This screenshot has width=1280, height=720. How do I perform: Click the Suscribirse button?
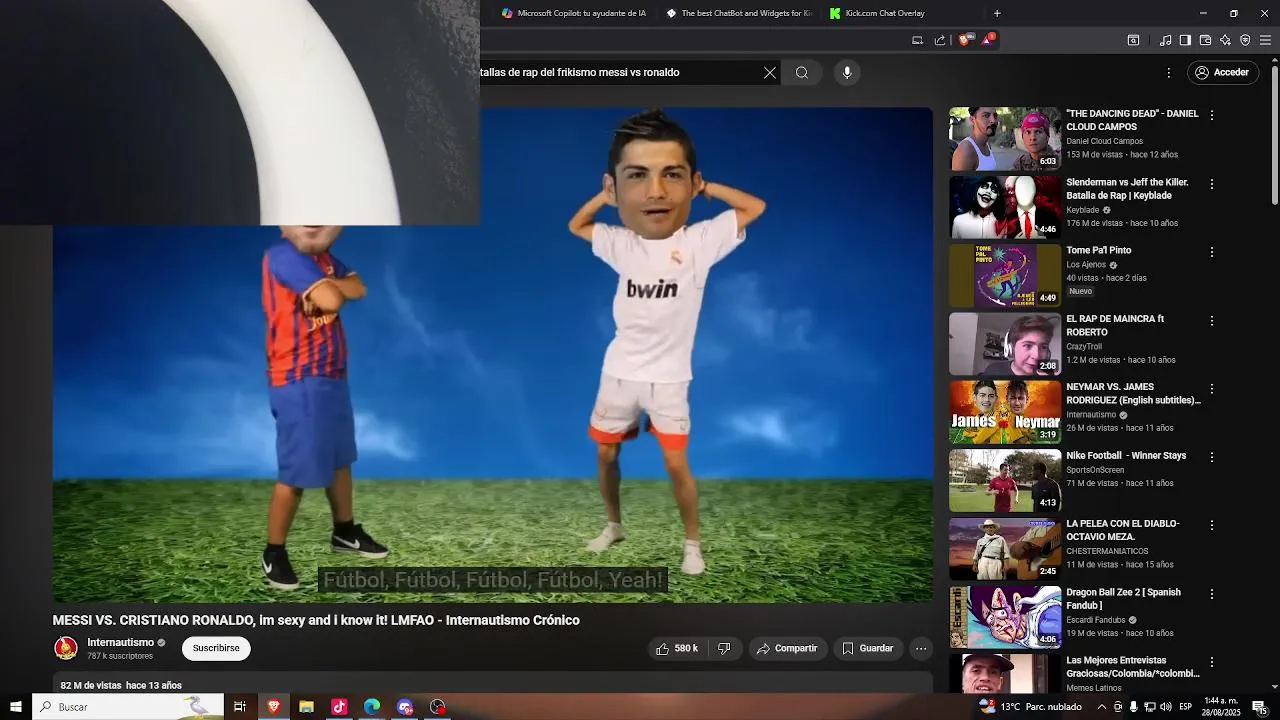[216, 648]
